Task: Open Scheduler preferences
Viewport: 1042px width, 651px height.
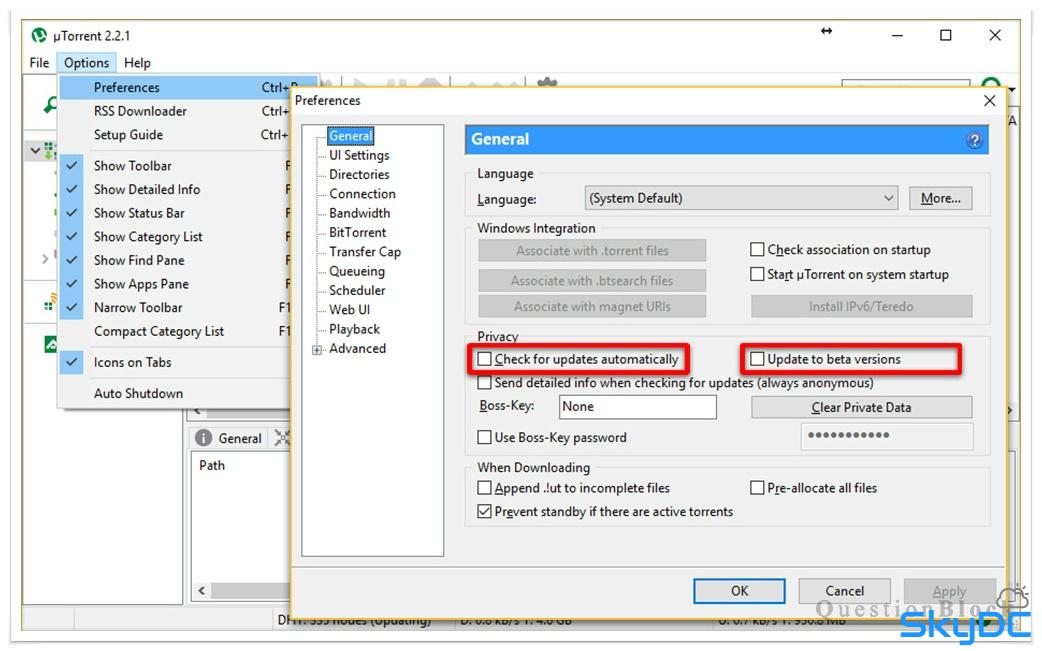Action: 357,290
